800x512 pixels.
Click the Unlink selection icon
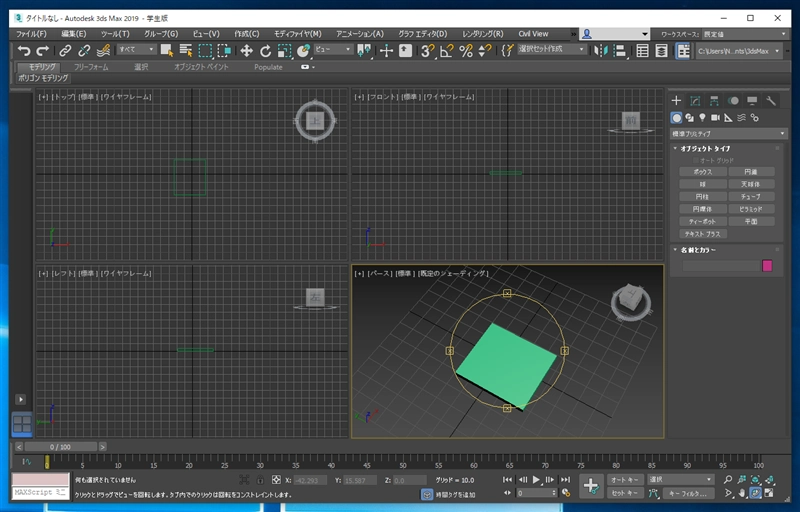[84, 50]
